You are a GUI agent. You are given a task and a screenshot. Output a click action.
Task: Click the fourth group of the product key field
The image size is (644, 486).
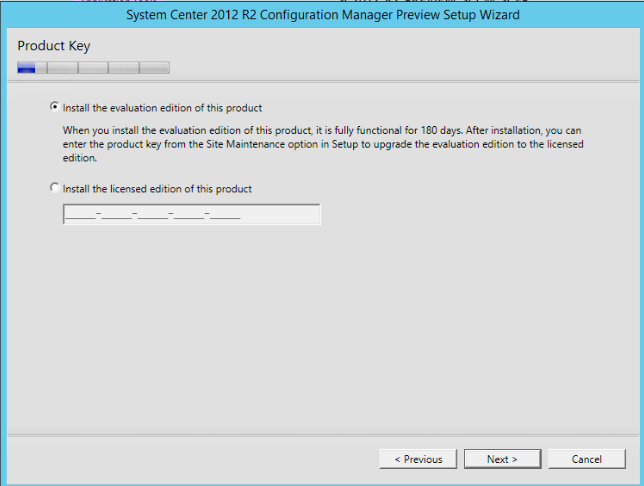pyautogui.click(x=188, y=214)
